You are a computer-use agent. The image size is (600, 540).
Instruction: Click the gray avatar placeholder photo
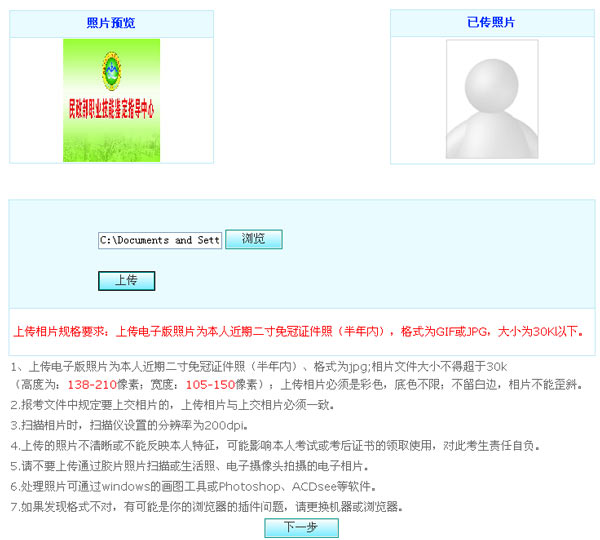[x=492, y=99]
